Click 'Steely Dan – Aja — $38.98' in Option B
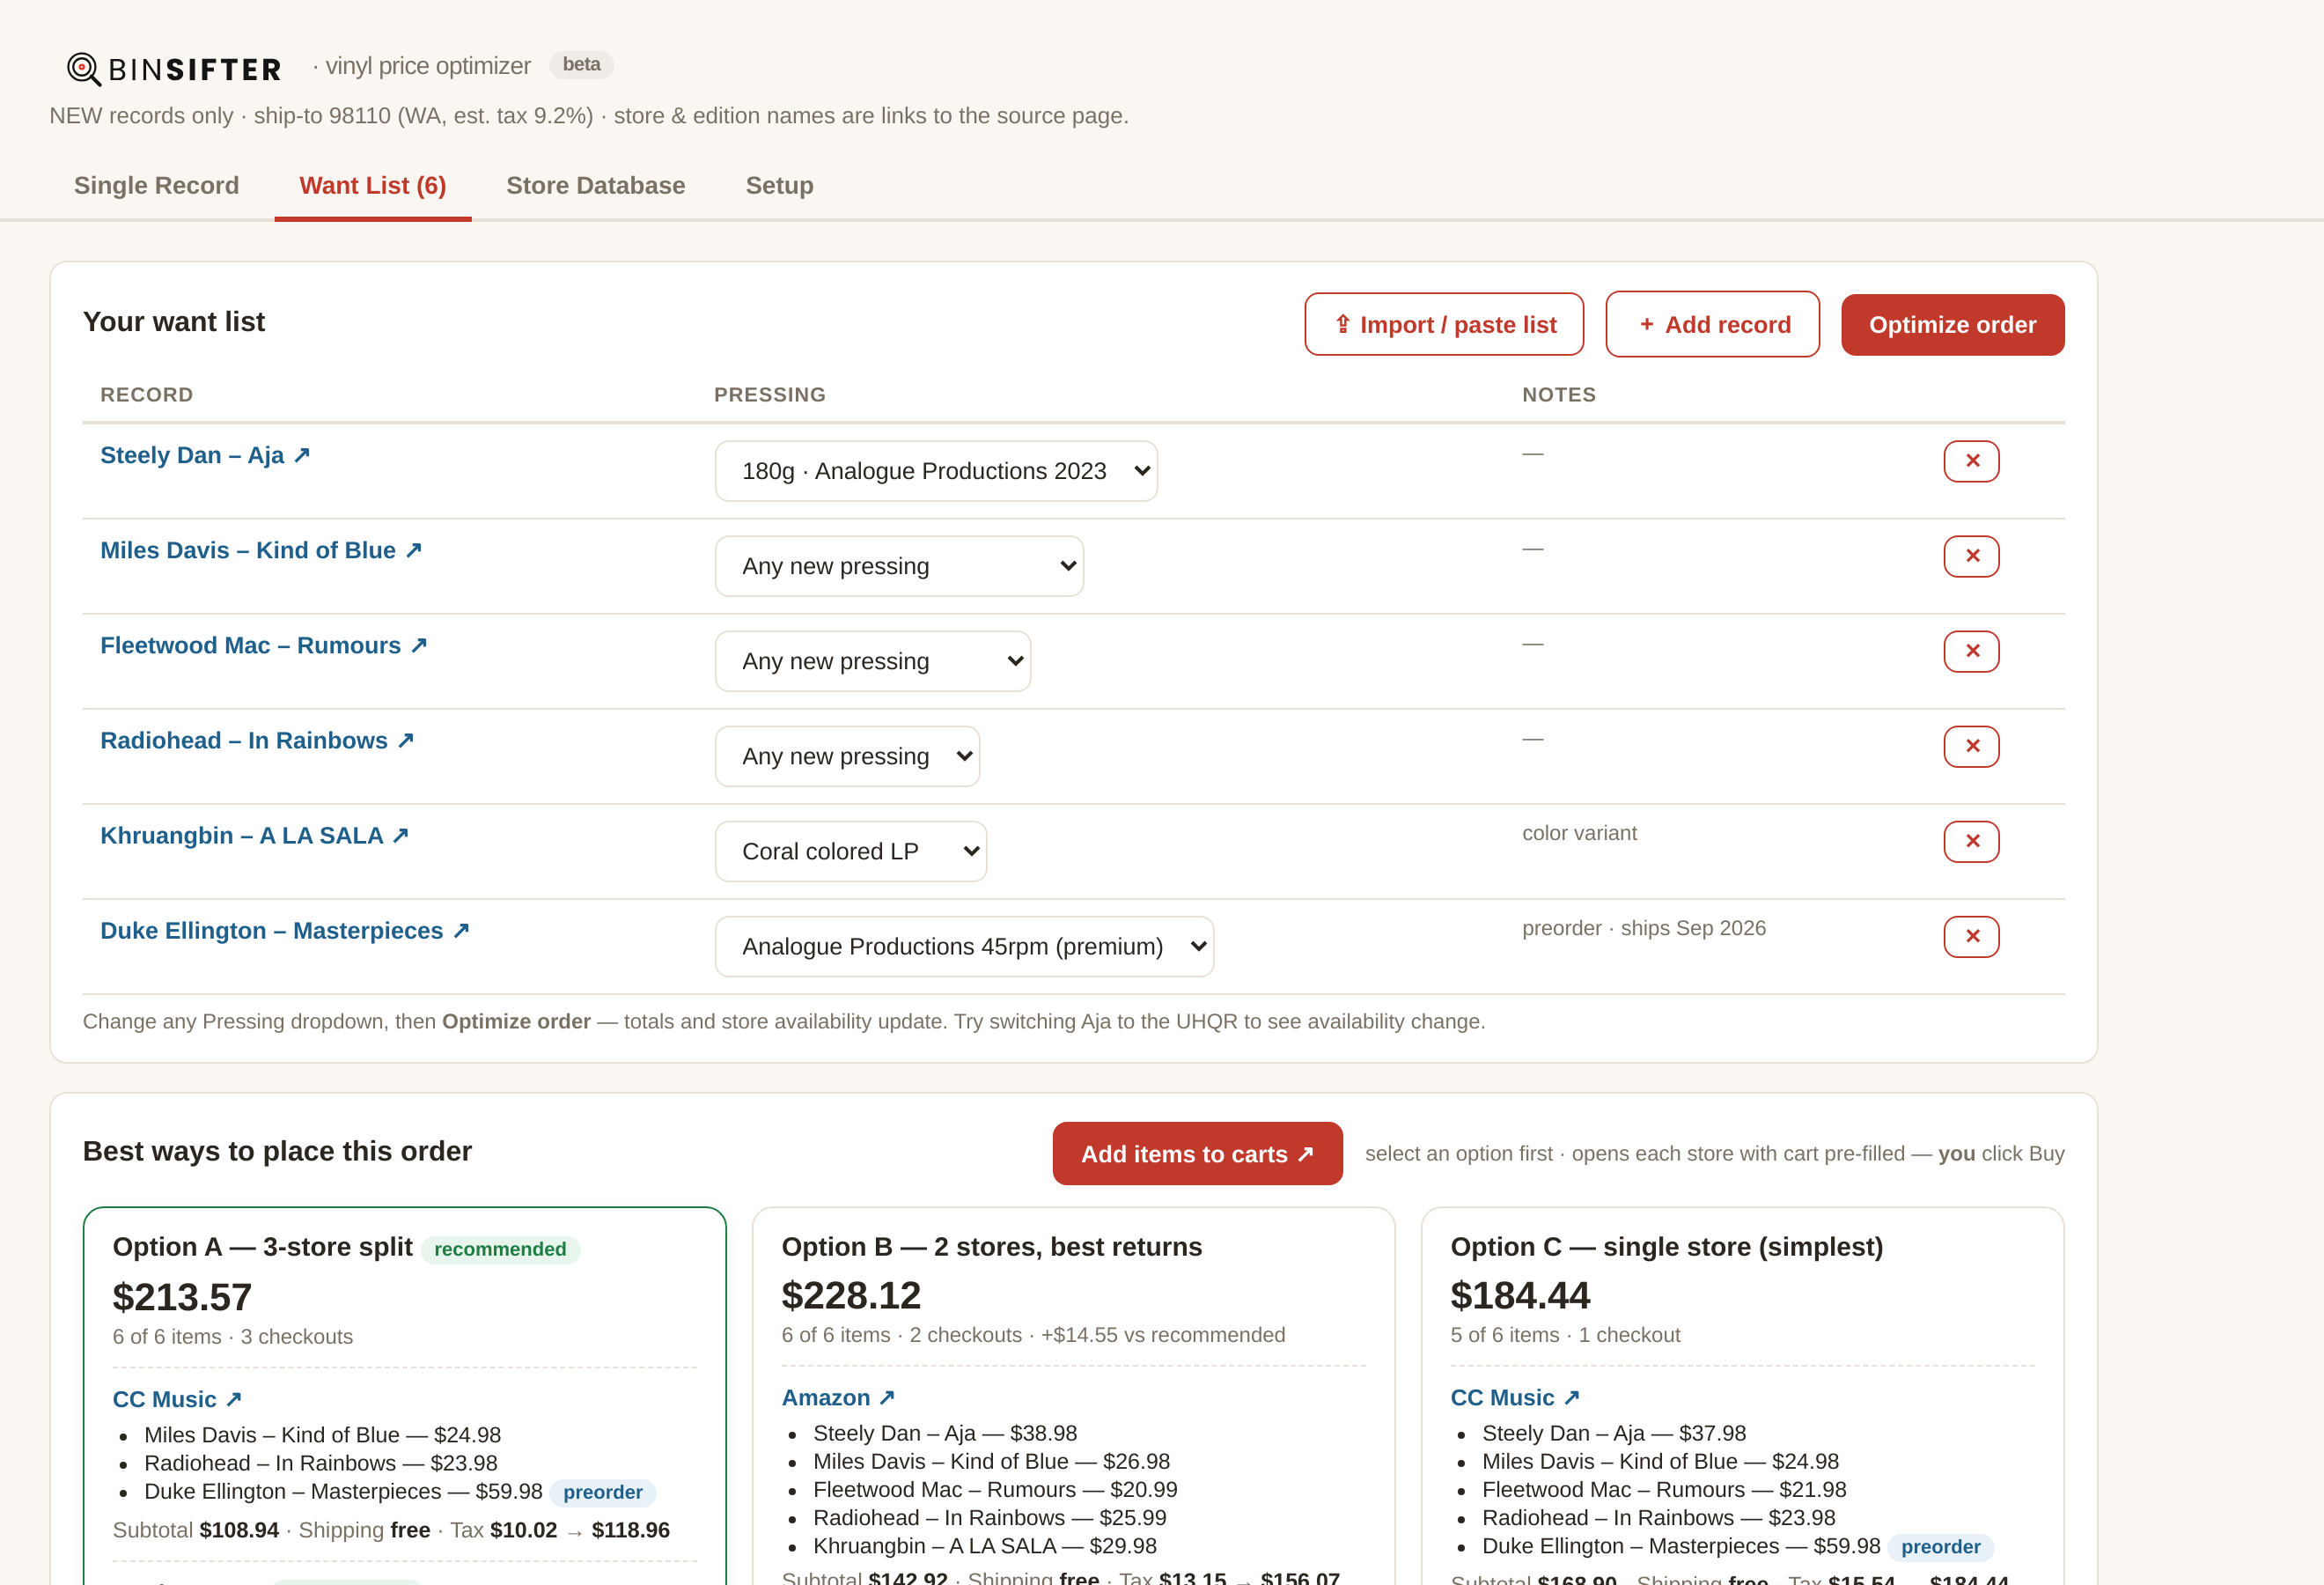Screen dimensions: 2324x1585 945,1433
